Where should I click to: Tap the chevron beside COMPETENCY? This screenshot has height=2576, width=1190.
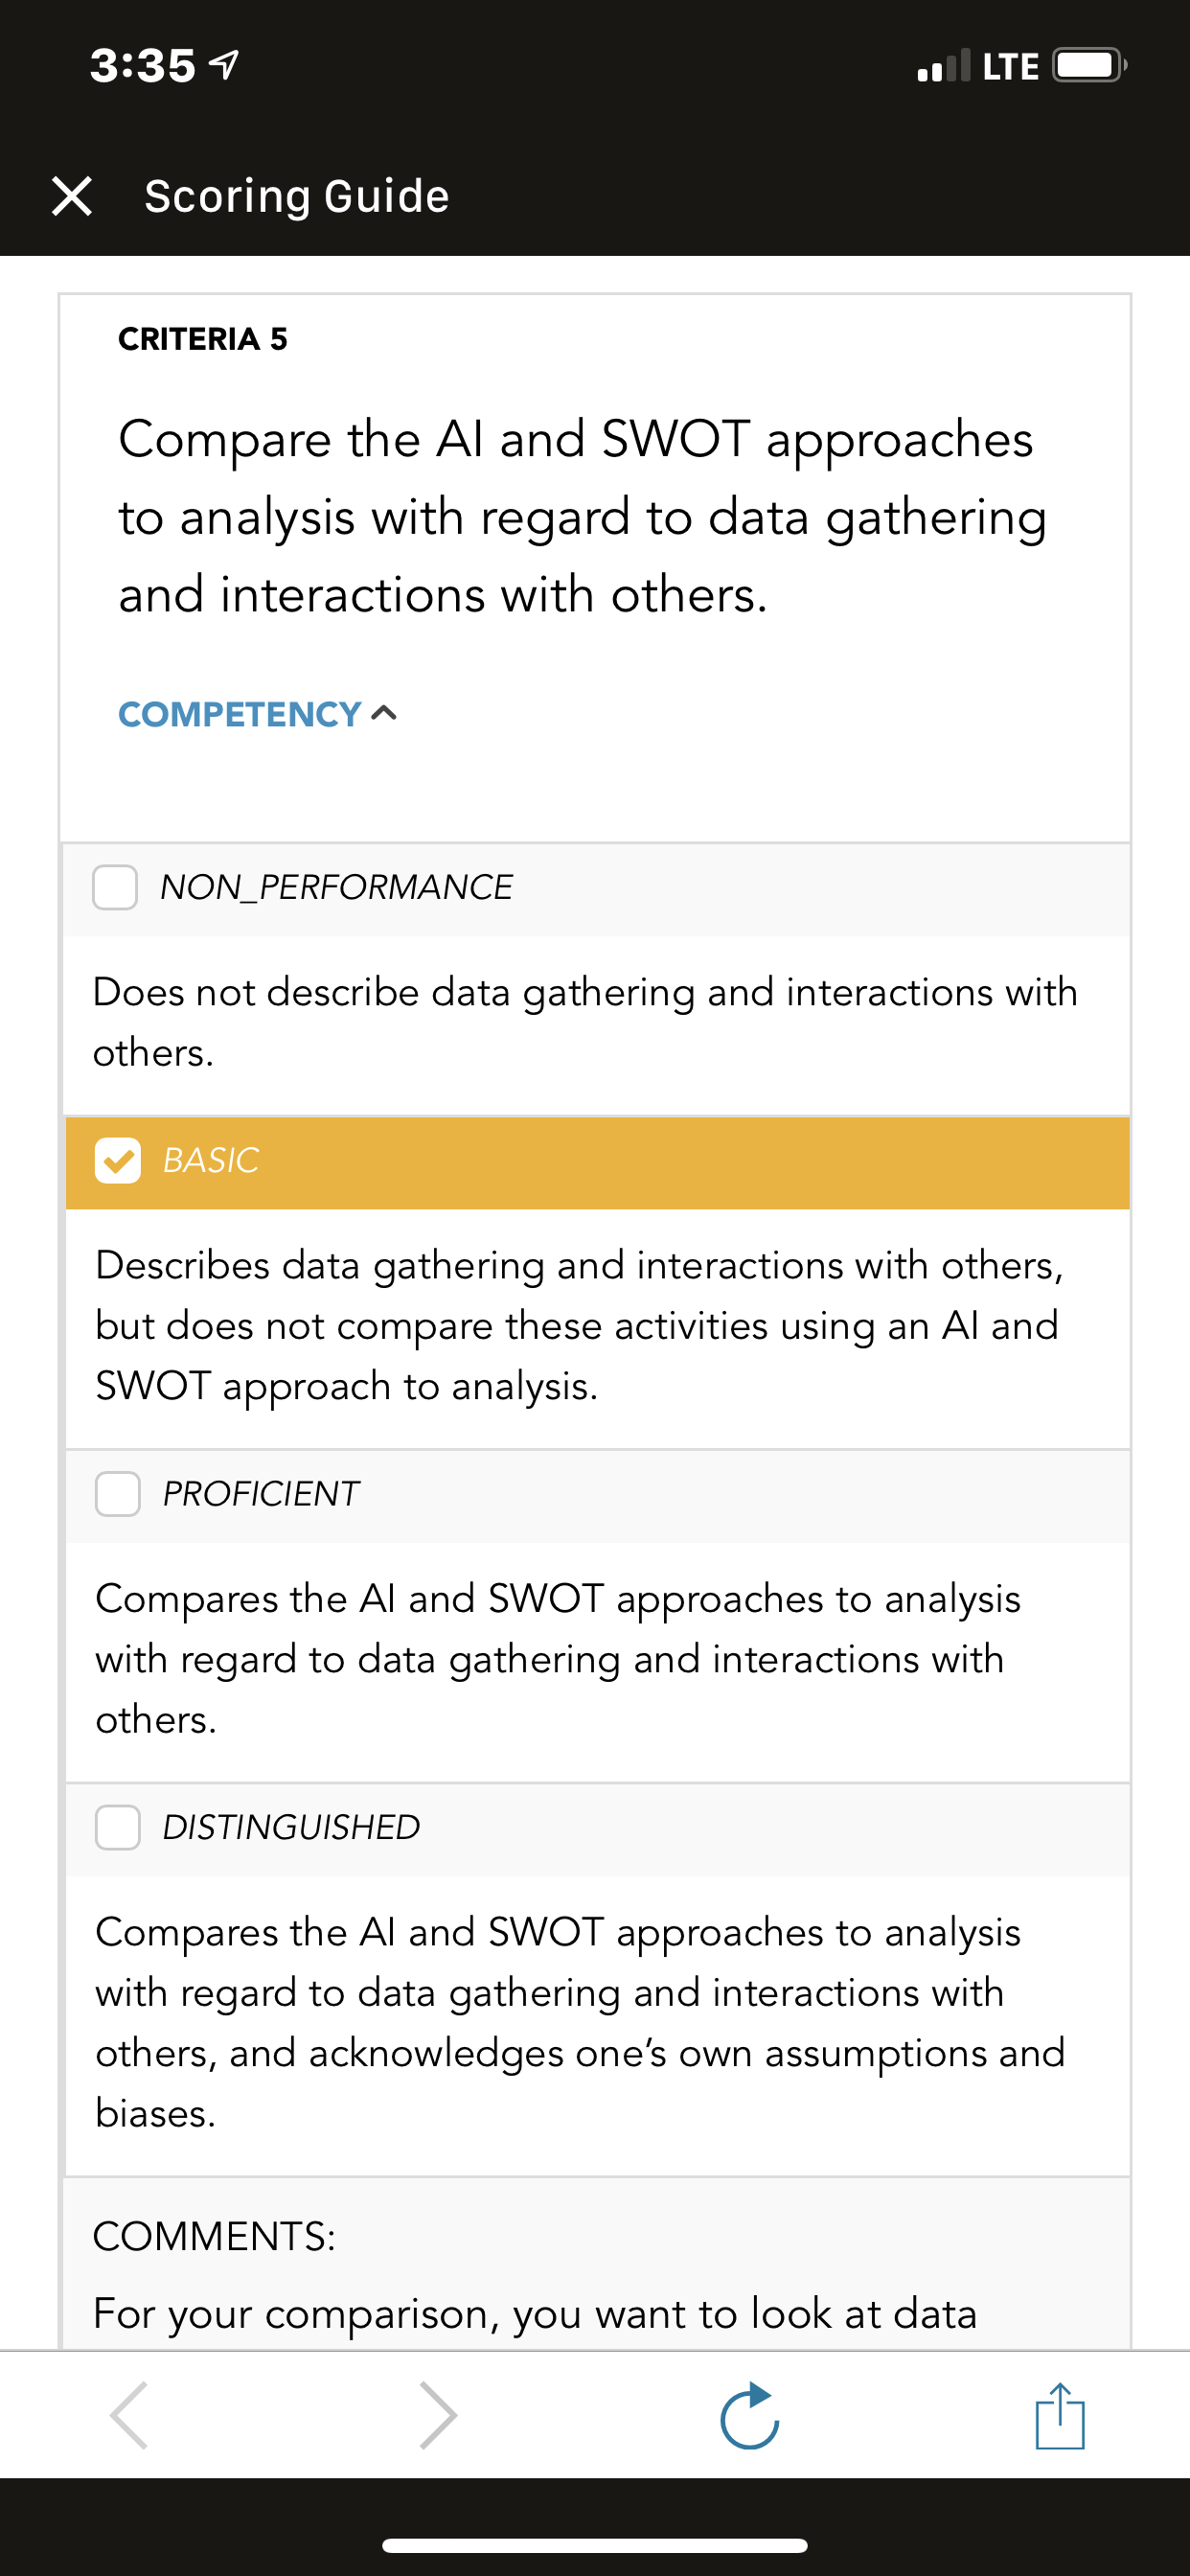tap(384, 713)
